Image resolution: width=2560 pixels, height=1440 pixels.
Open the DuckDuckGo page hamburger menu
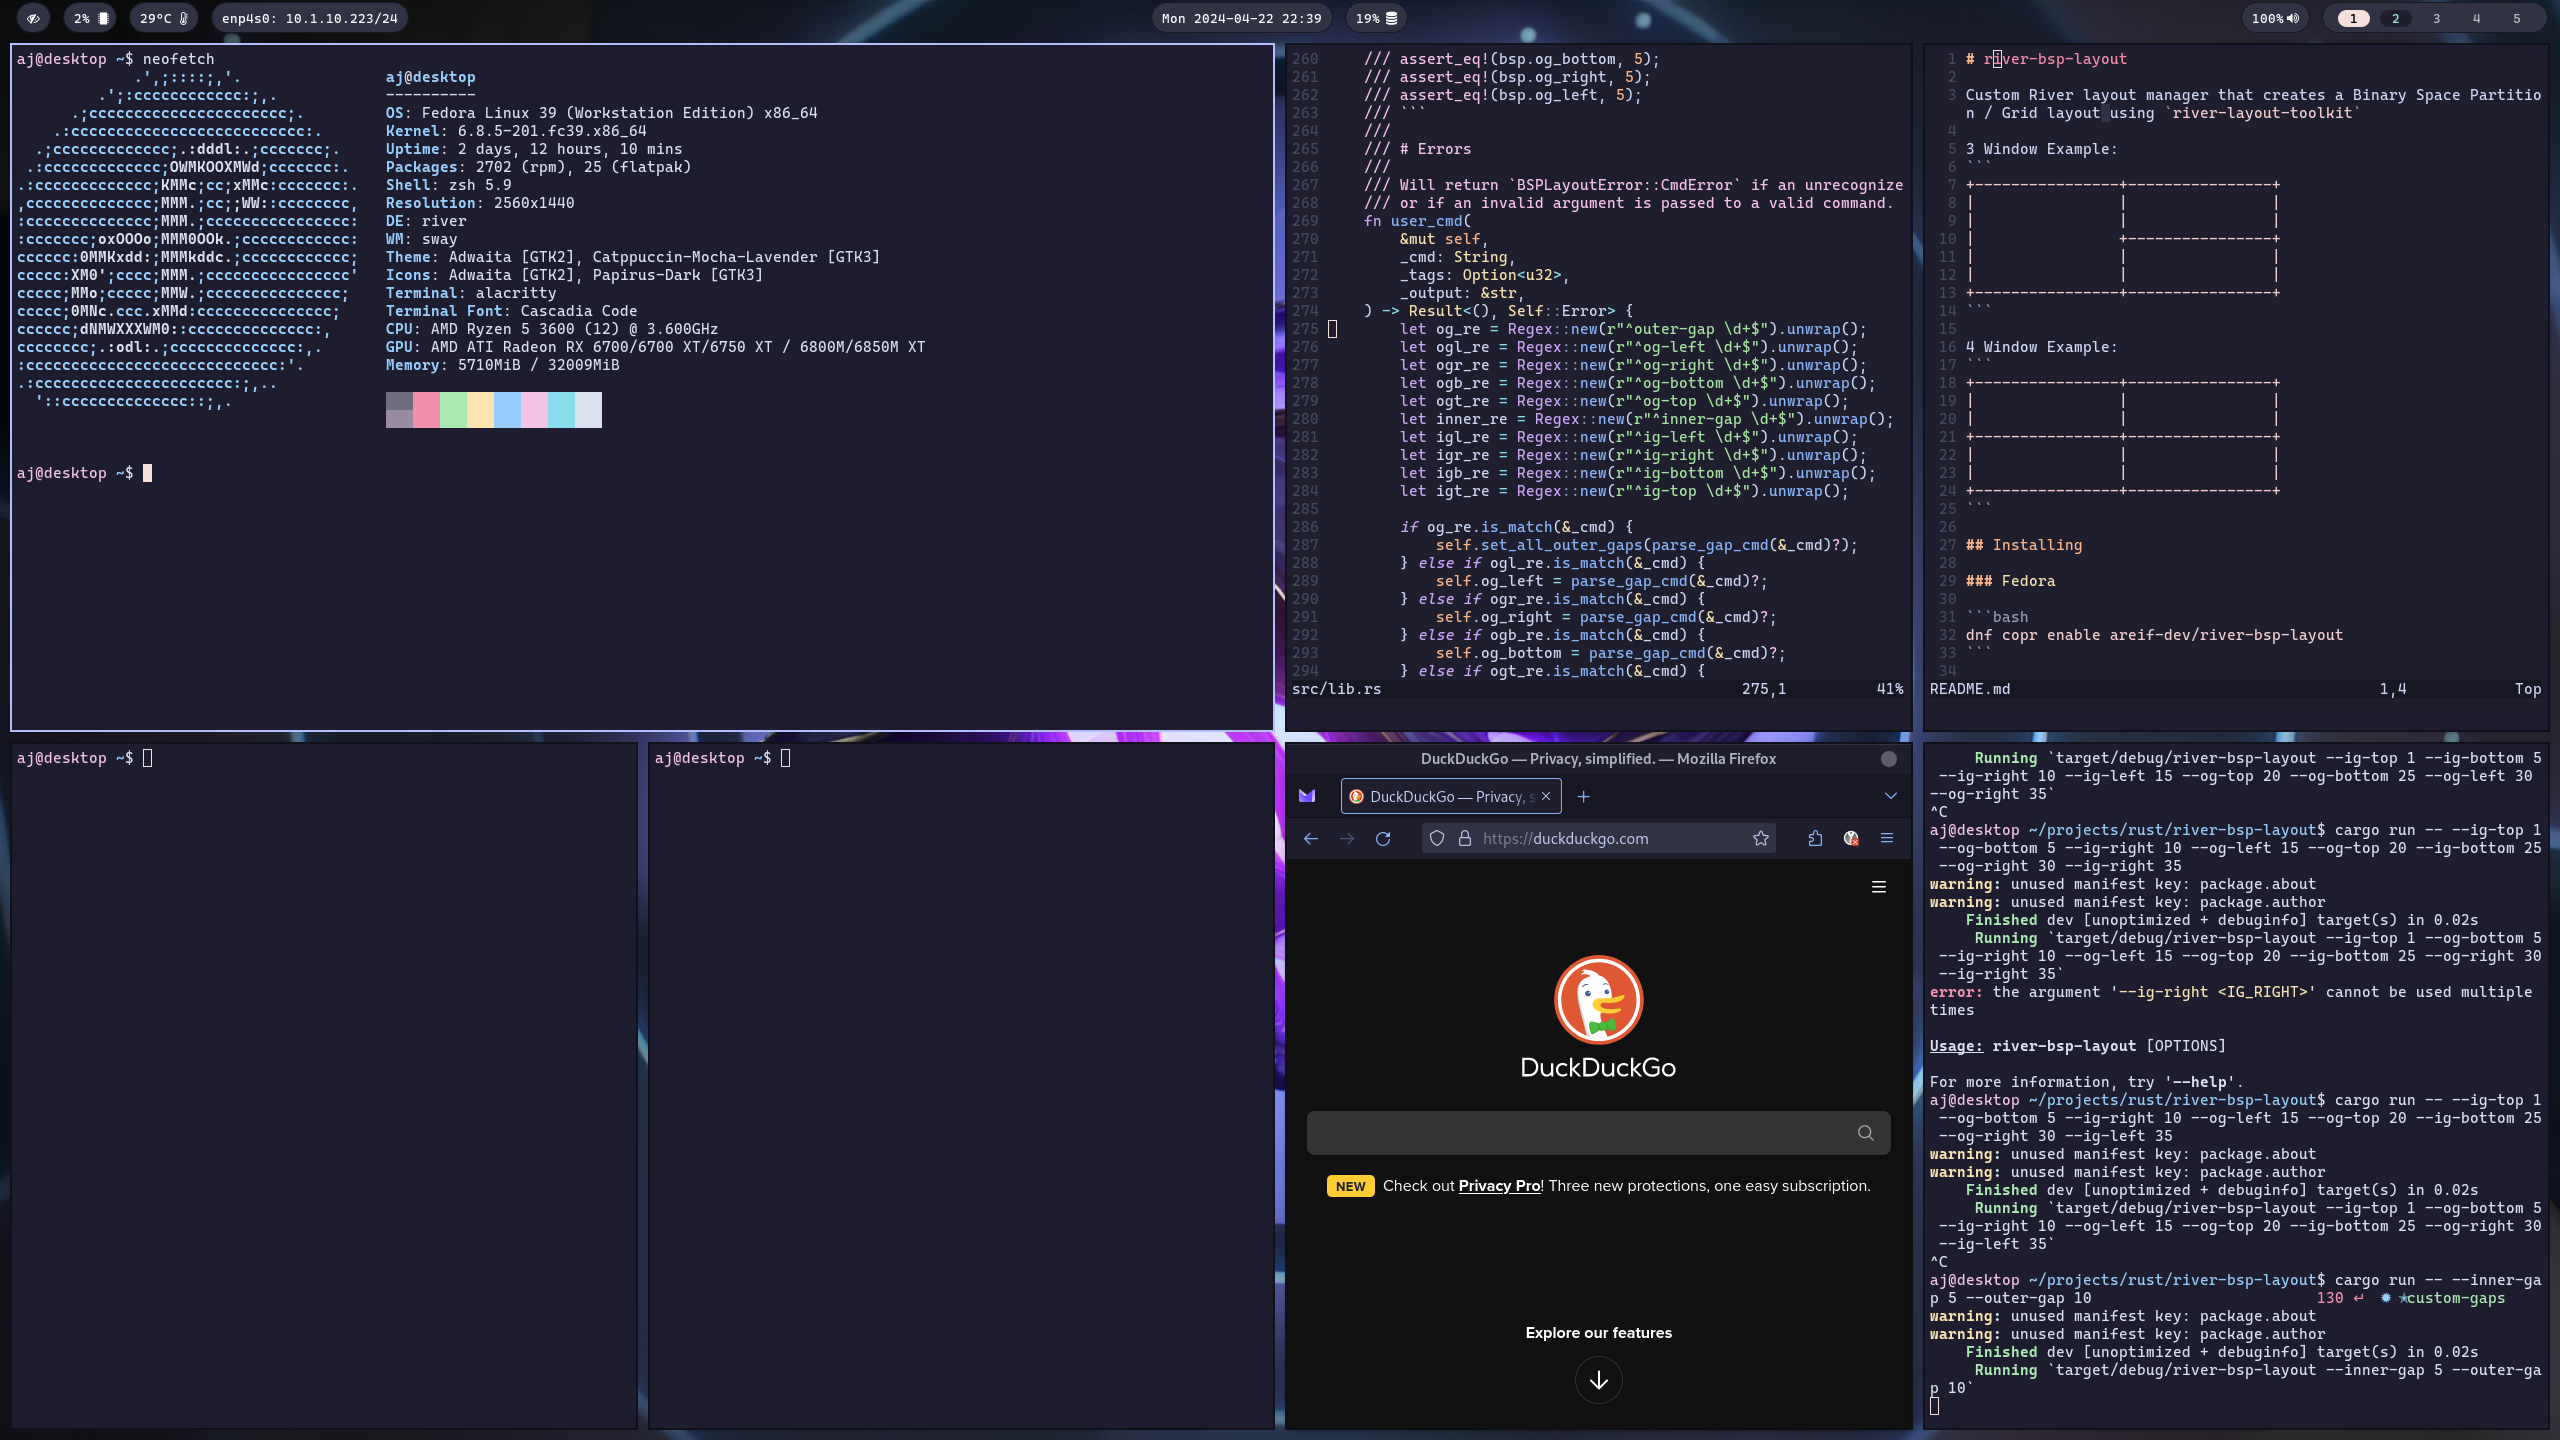tap(1878, 887)
